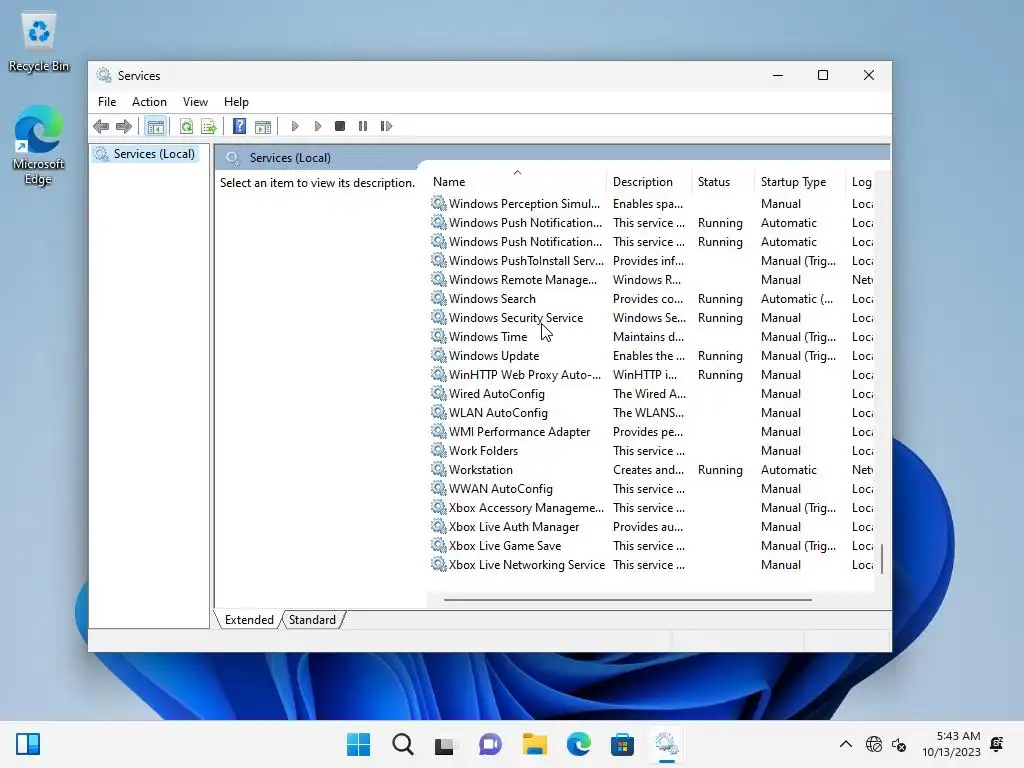Select Windows Remote Manage... service
The width and height of the screenshot is (1024, 768).
coord(522,280)
